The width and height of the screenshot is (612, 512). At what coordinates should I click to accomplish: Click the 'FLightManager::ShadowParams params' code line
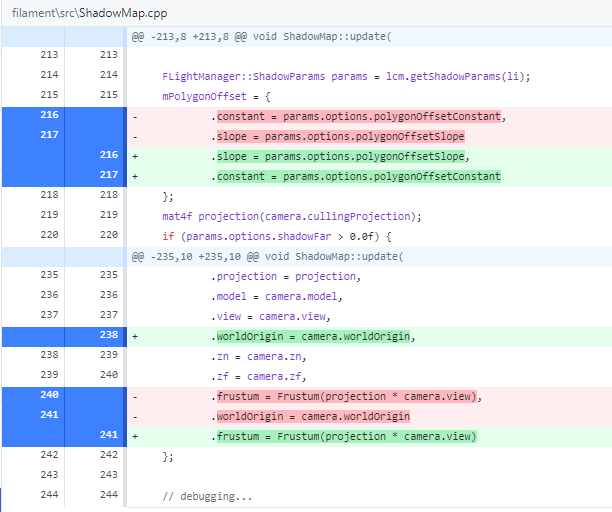coord(346,76)
